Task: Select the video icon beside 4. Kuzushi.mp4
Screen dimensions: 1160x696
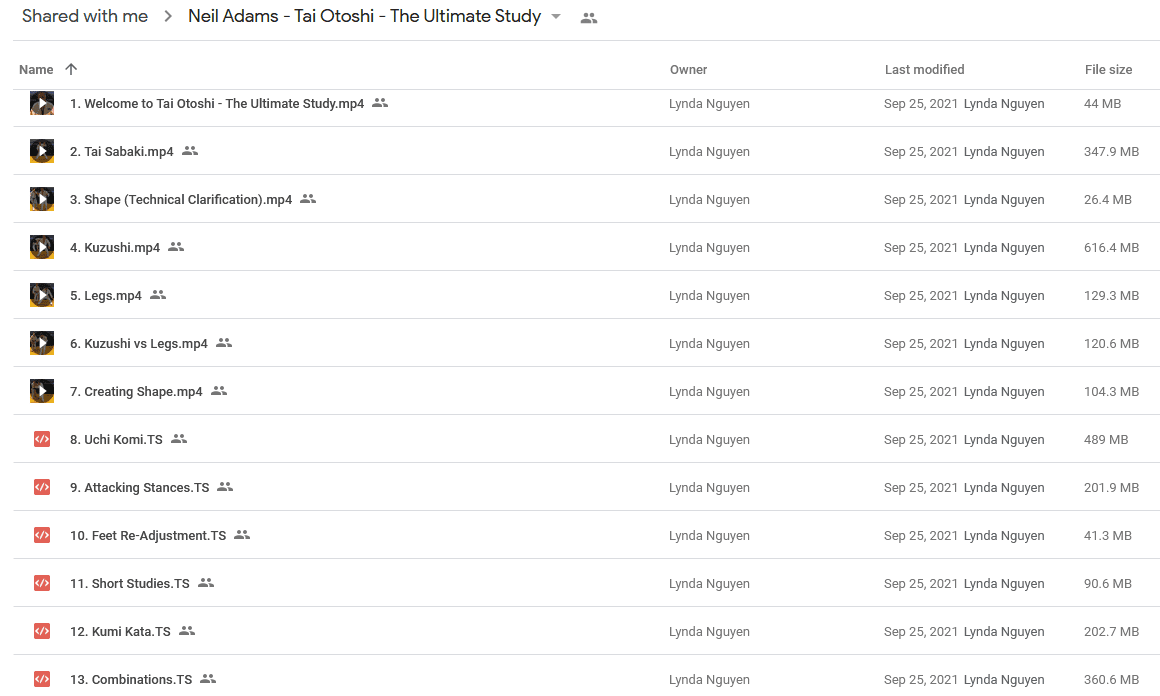Action: [x=41, y=247]
